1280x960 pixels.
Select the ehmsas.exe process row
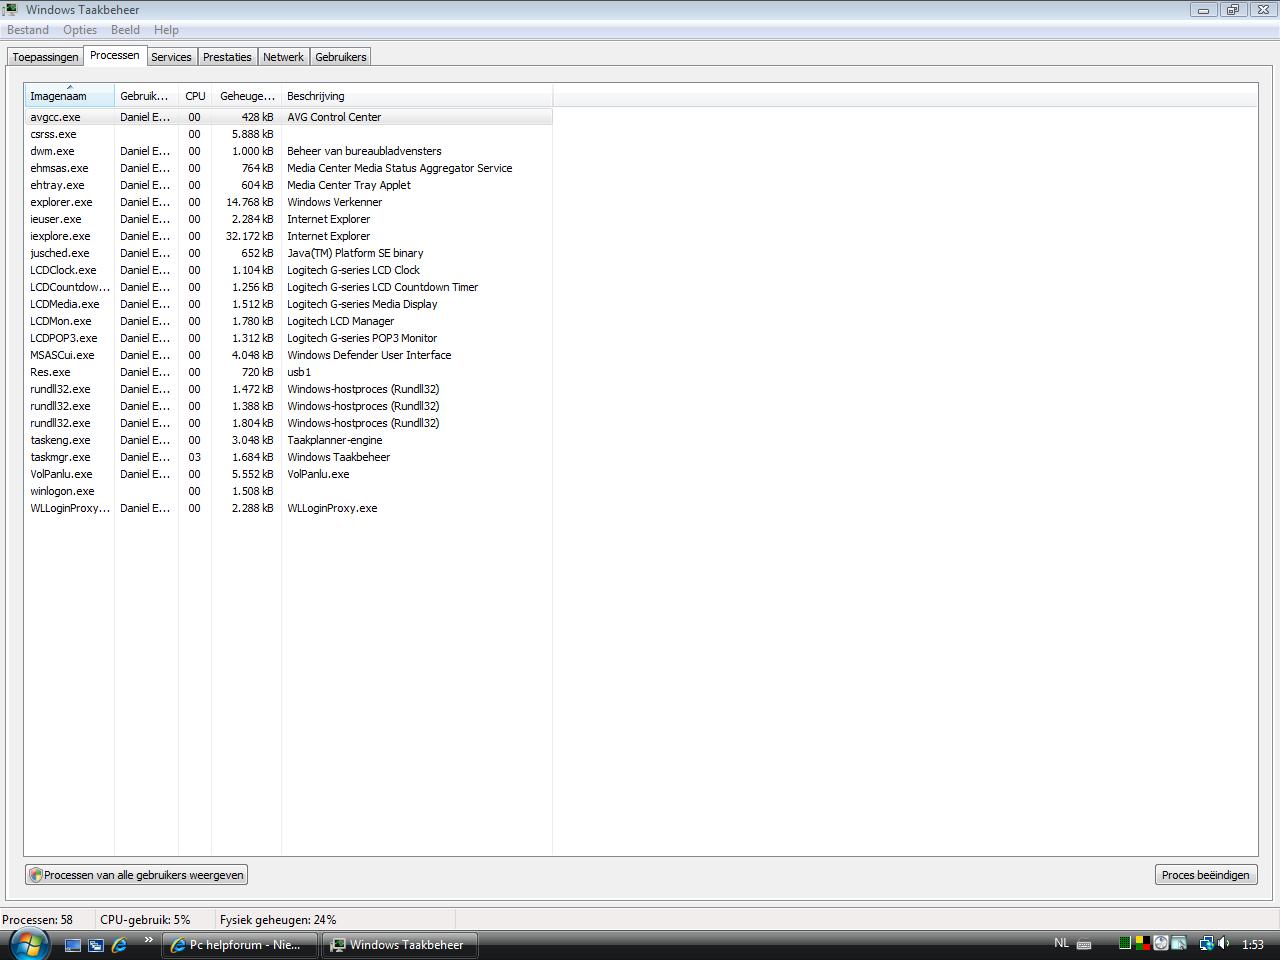(289, 168)
